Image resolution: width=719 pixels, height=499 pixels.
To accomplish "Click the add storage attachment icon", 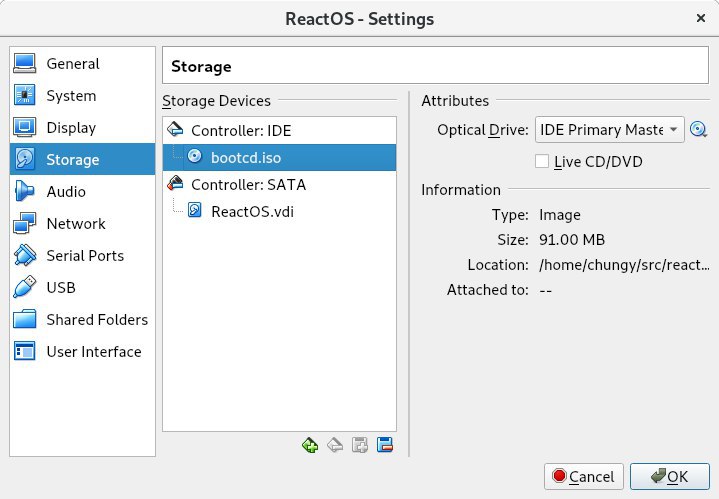I will tap(360, 446).
